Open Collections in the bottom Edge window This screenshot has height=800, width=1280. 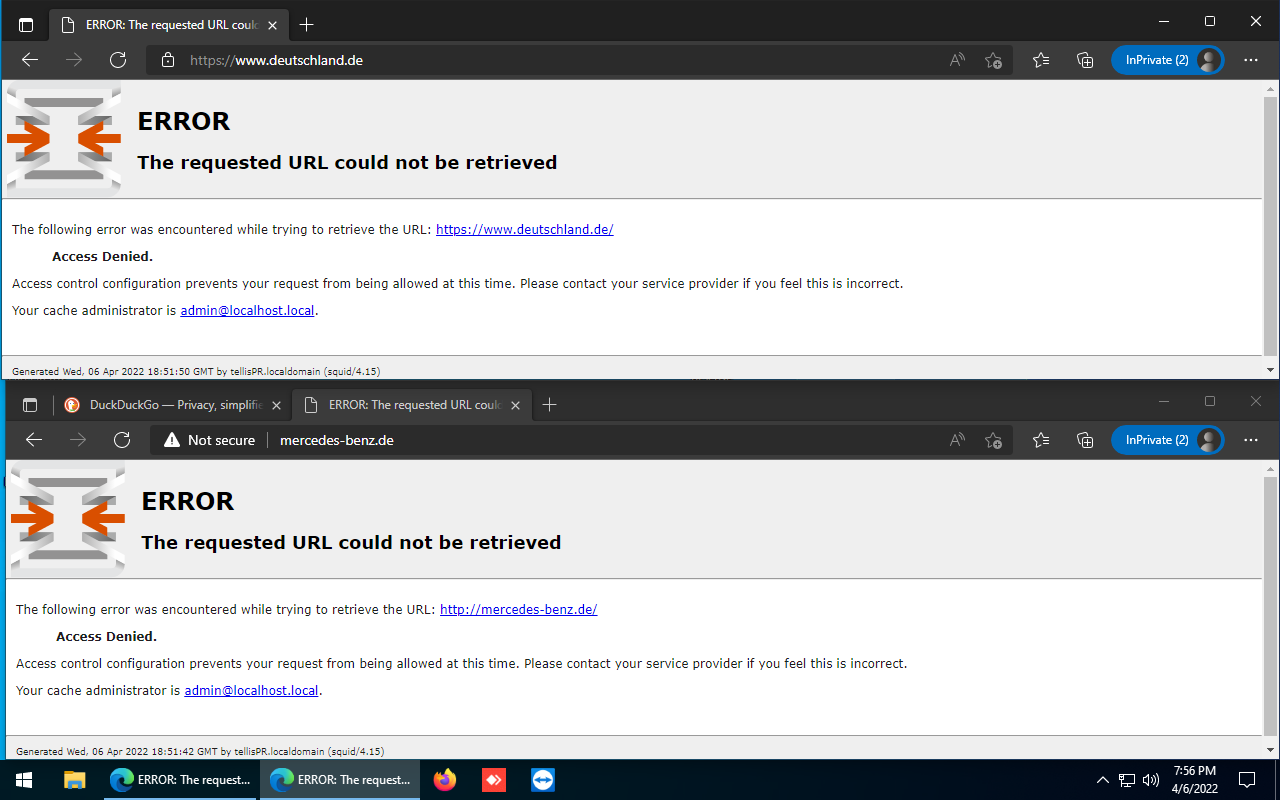pyautogui.click(x=1084, y=440)
